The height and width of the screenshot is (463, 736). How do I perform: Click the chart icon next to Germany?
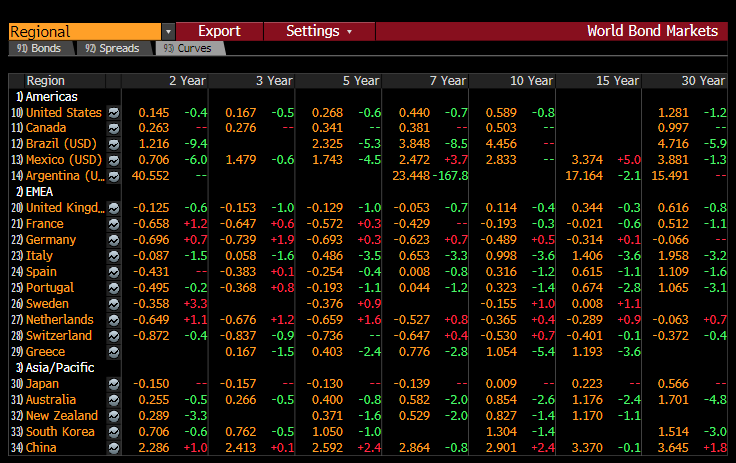pyautogui.click(x=114, y=240)
